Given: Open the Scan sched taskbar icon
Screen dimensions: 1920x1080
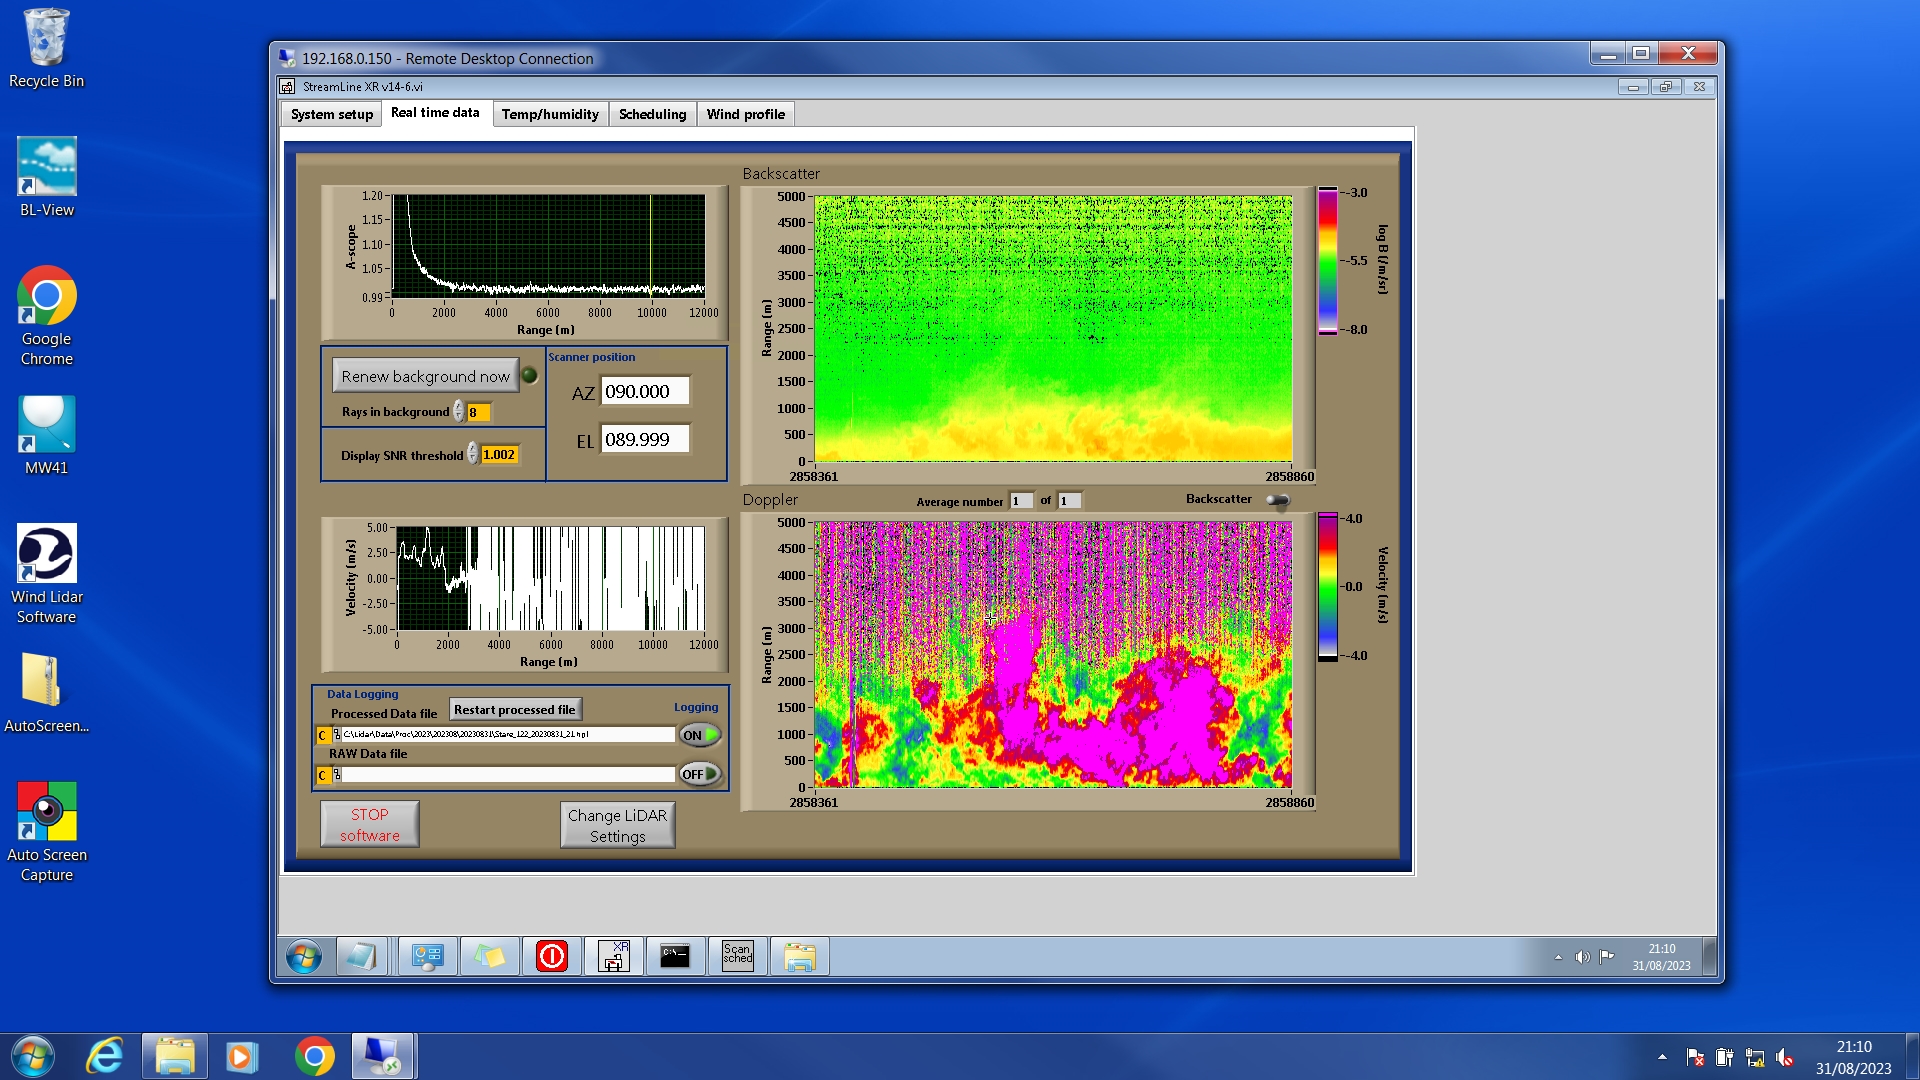Looking at the screenshot, I should pos(737,956).
